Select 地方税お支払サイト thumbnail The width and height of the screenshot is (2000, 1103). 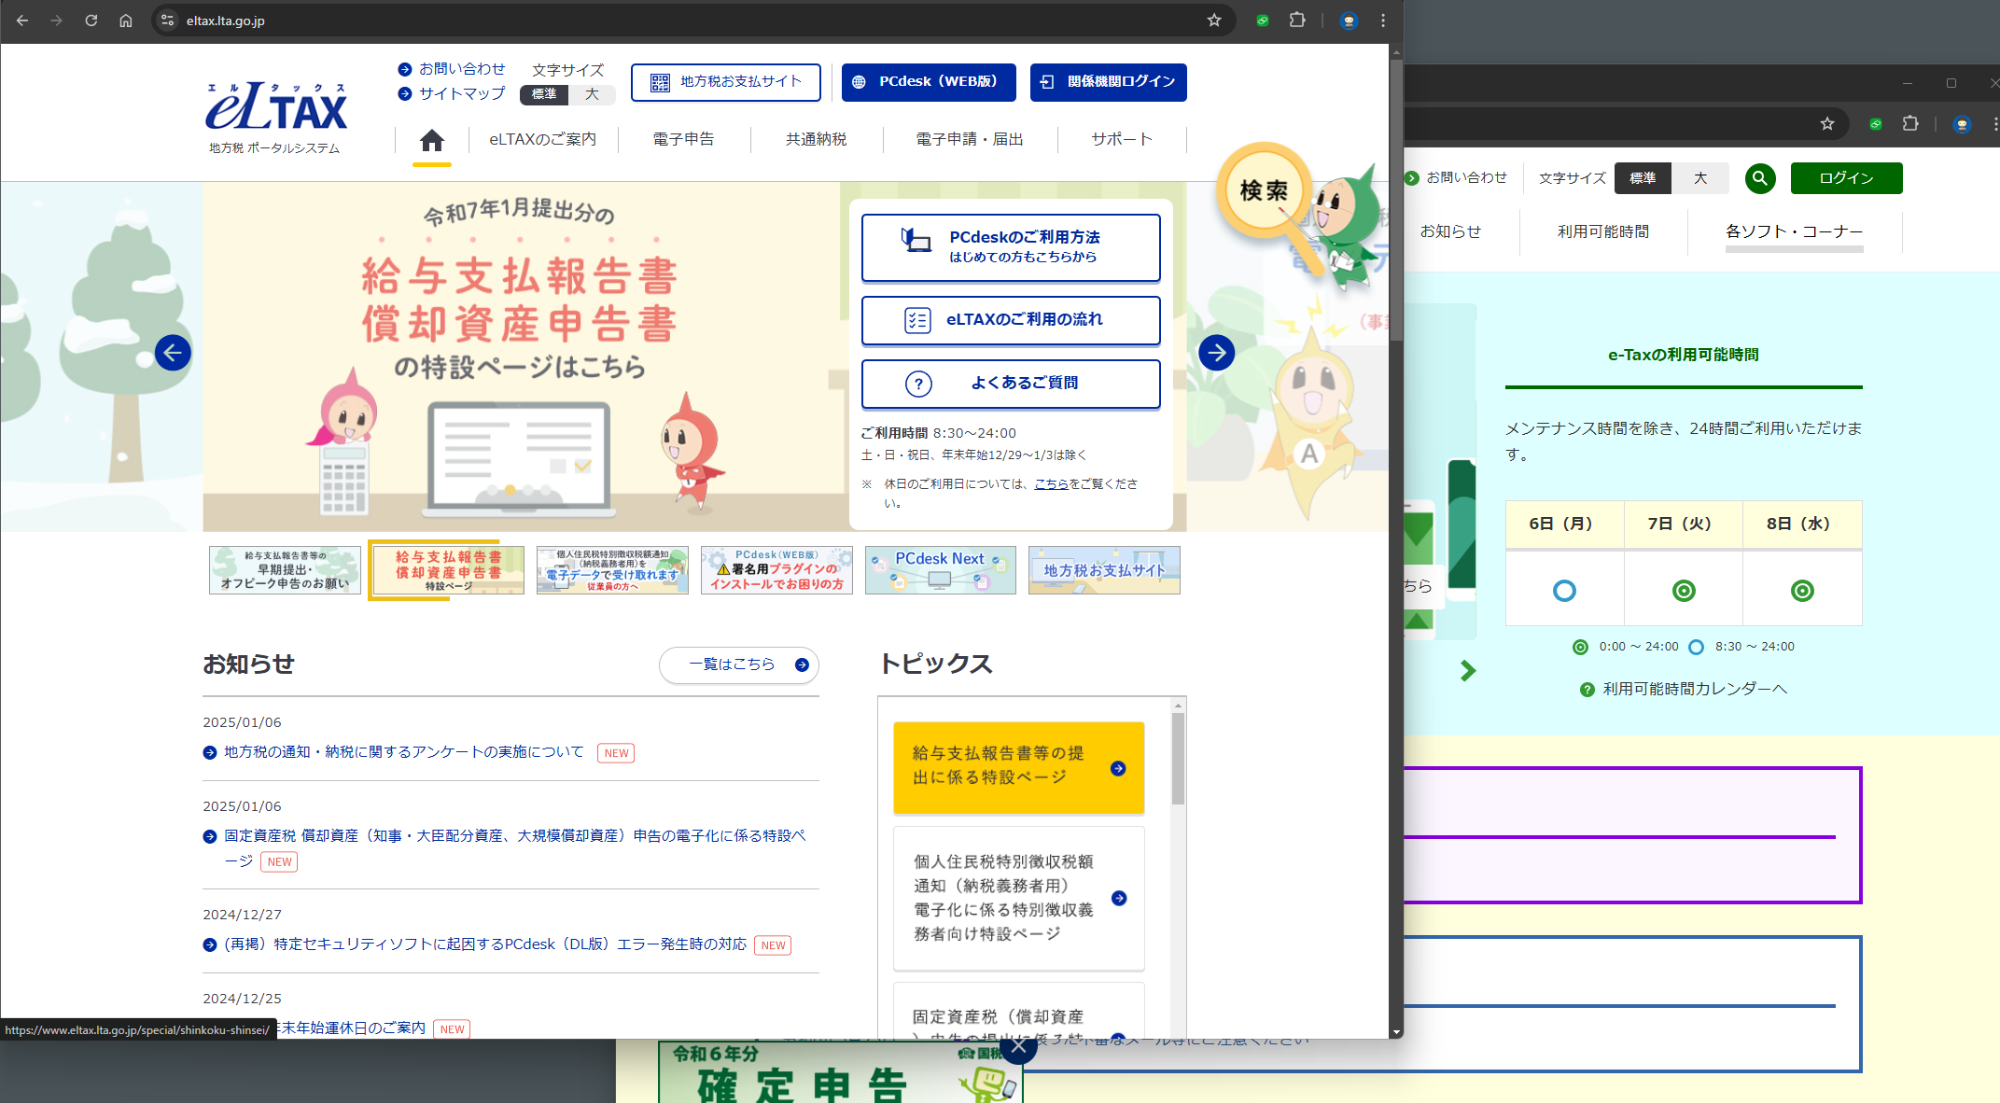[1104, 570]
